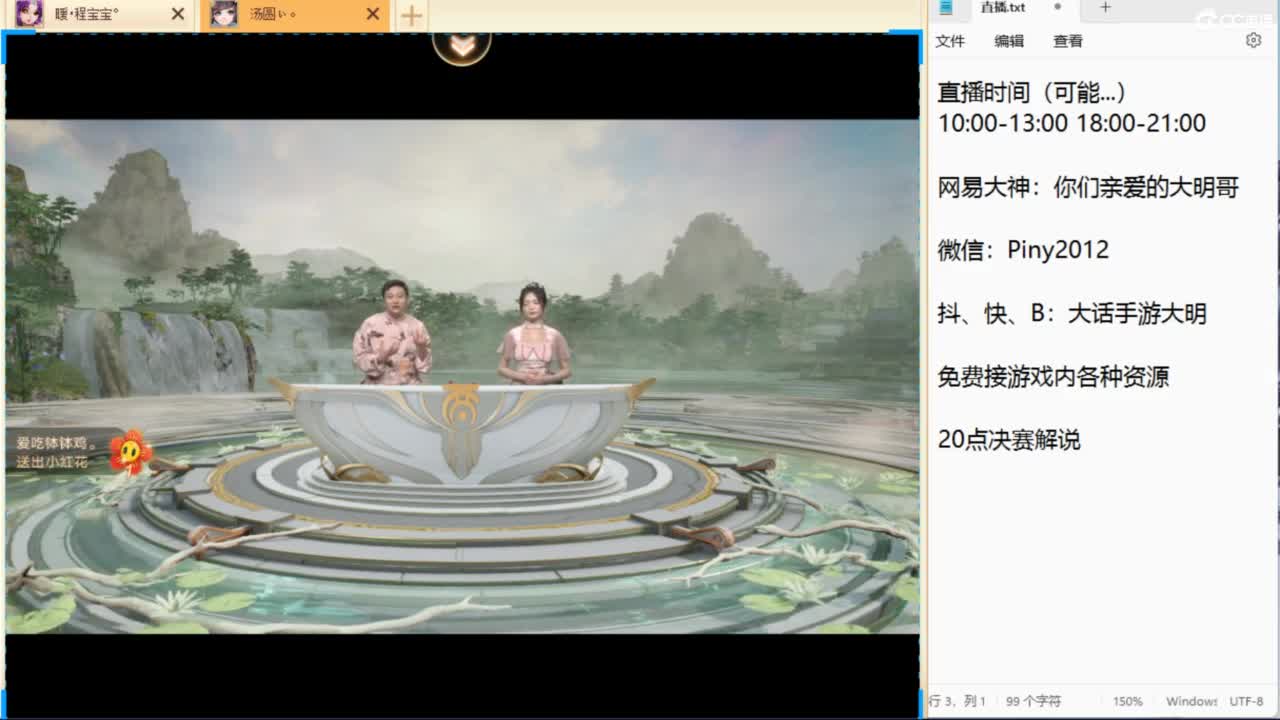Select the 汤圆い。 game tab
This screenshot has height=720, width=1280.
(x=296, y=14)
